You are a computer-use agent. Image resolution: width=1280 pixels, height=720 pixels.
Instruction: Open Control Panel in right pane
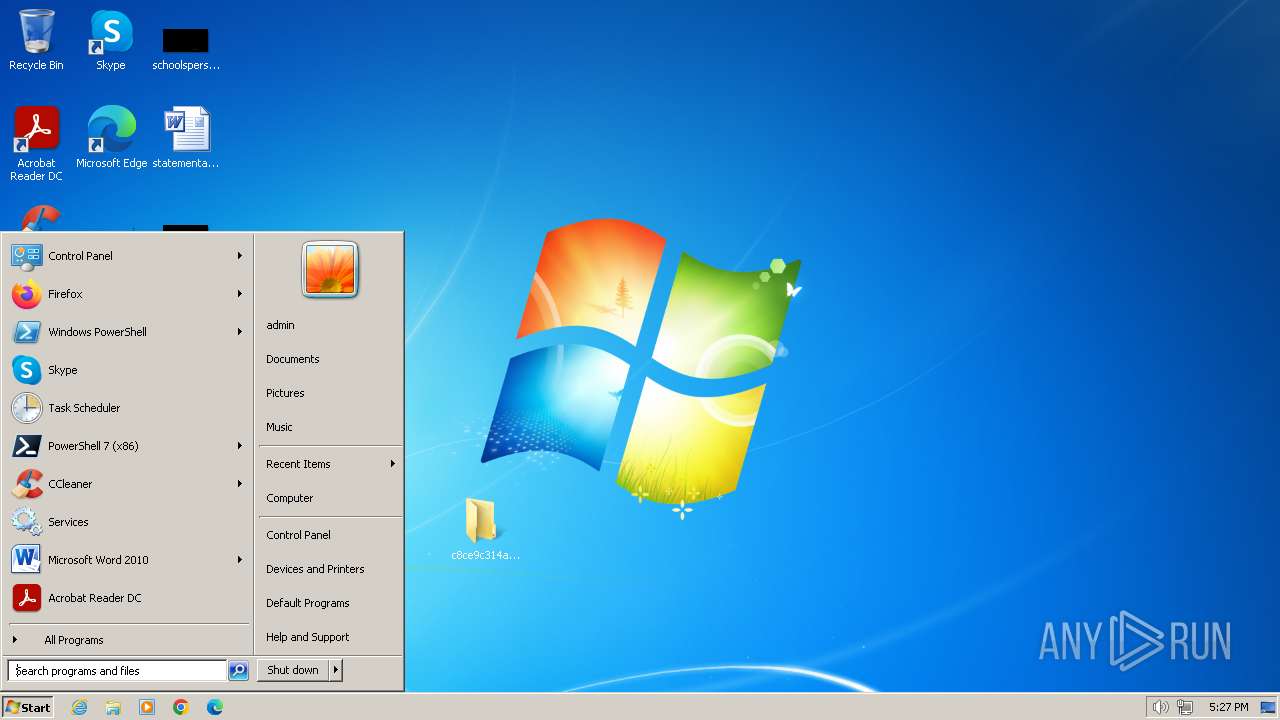coord(330,535)
